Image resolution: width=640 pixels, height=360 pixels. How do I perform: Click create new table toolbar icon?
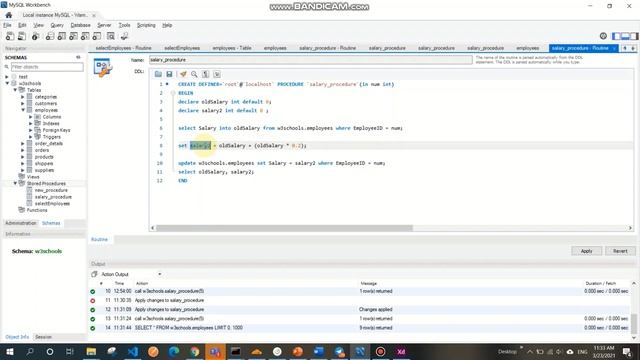pos(62,36)
